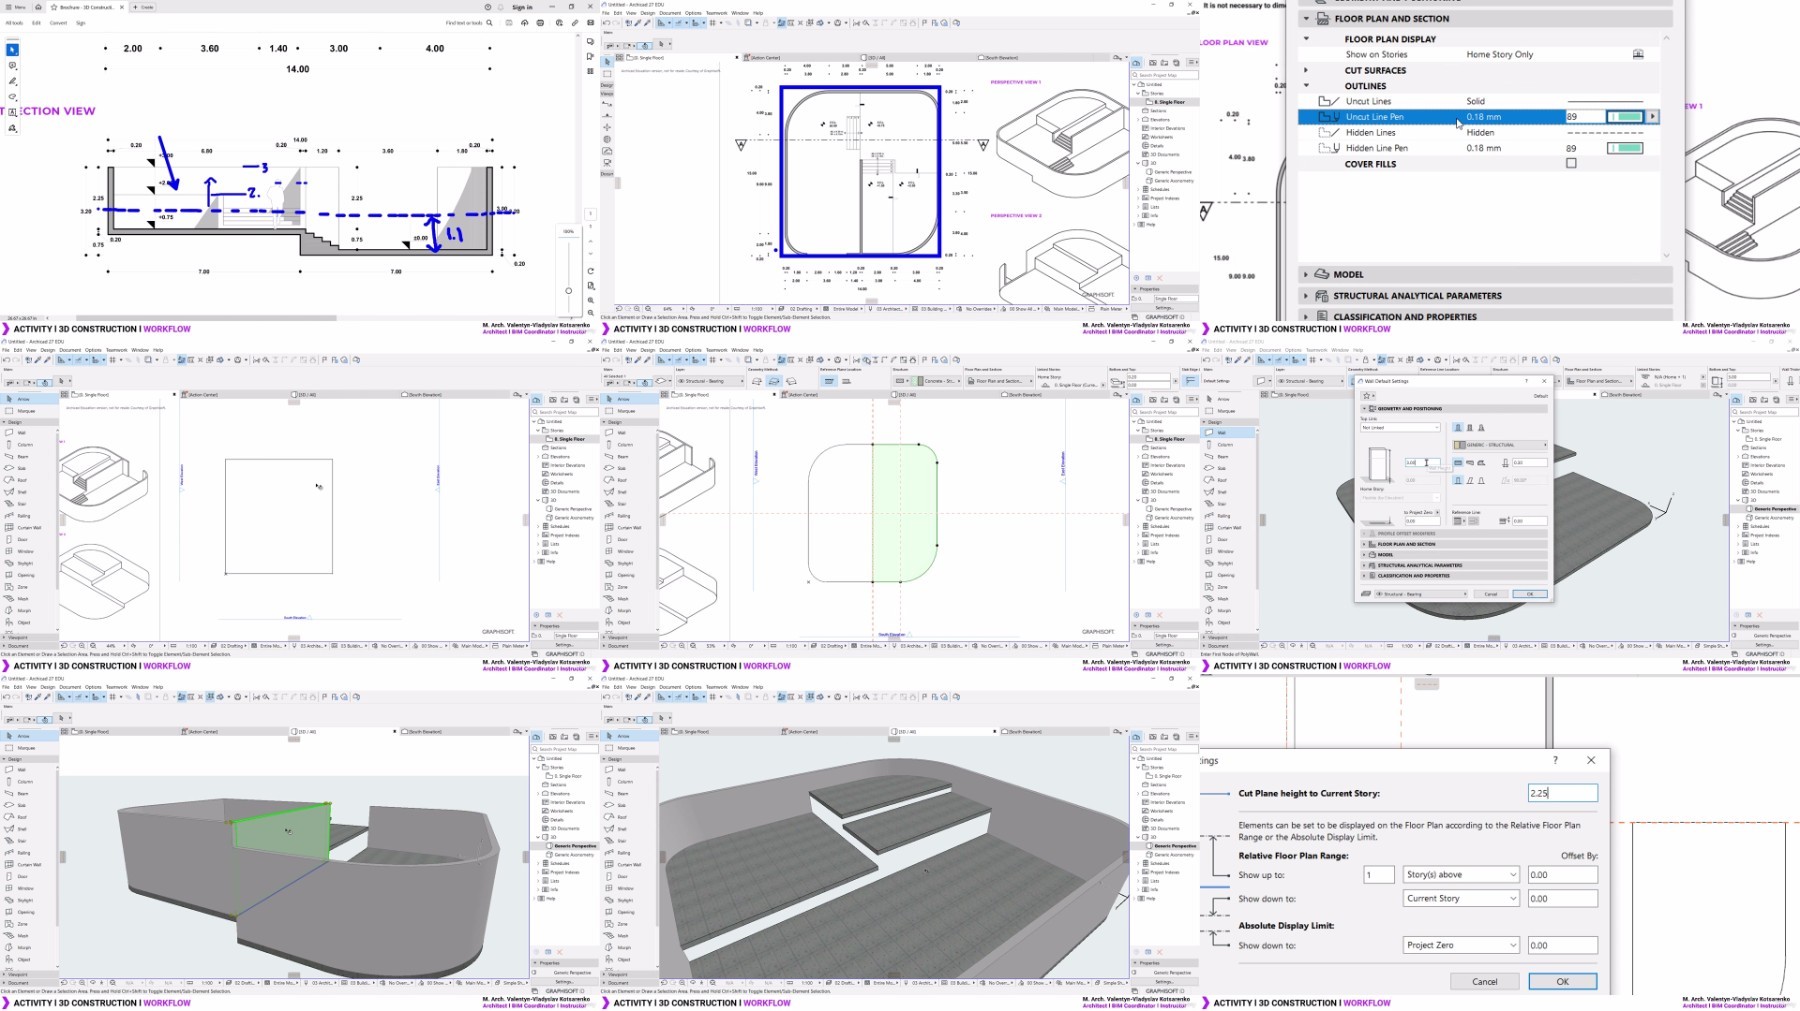Select the highlighter pen tool in PDF sidebar

pyautogui.click(x=12, y=81)
